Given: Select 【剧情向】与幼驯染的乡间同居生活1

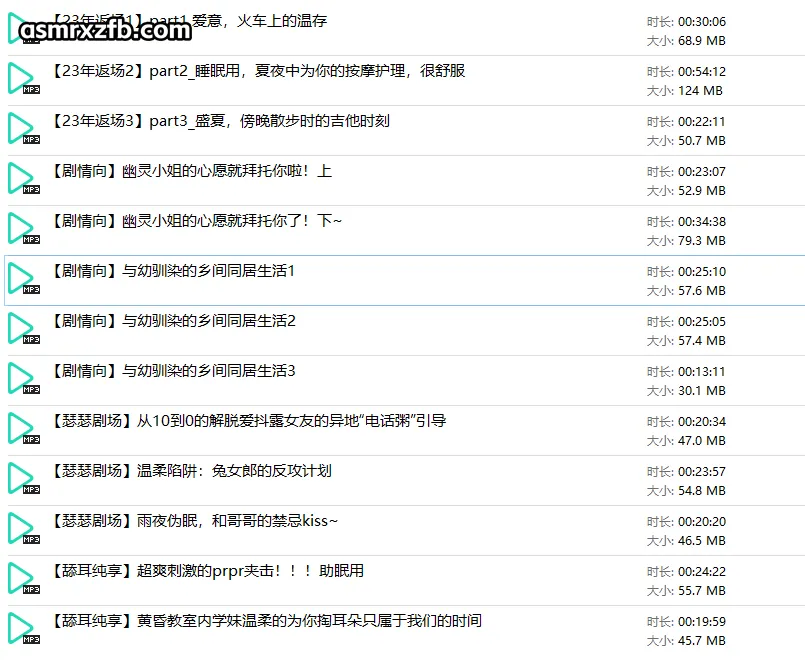Looking at the screenshot, I should (173, 271).
